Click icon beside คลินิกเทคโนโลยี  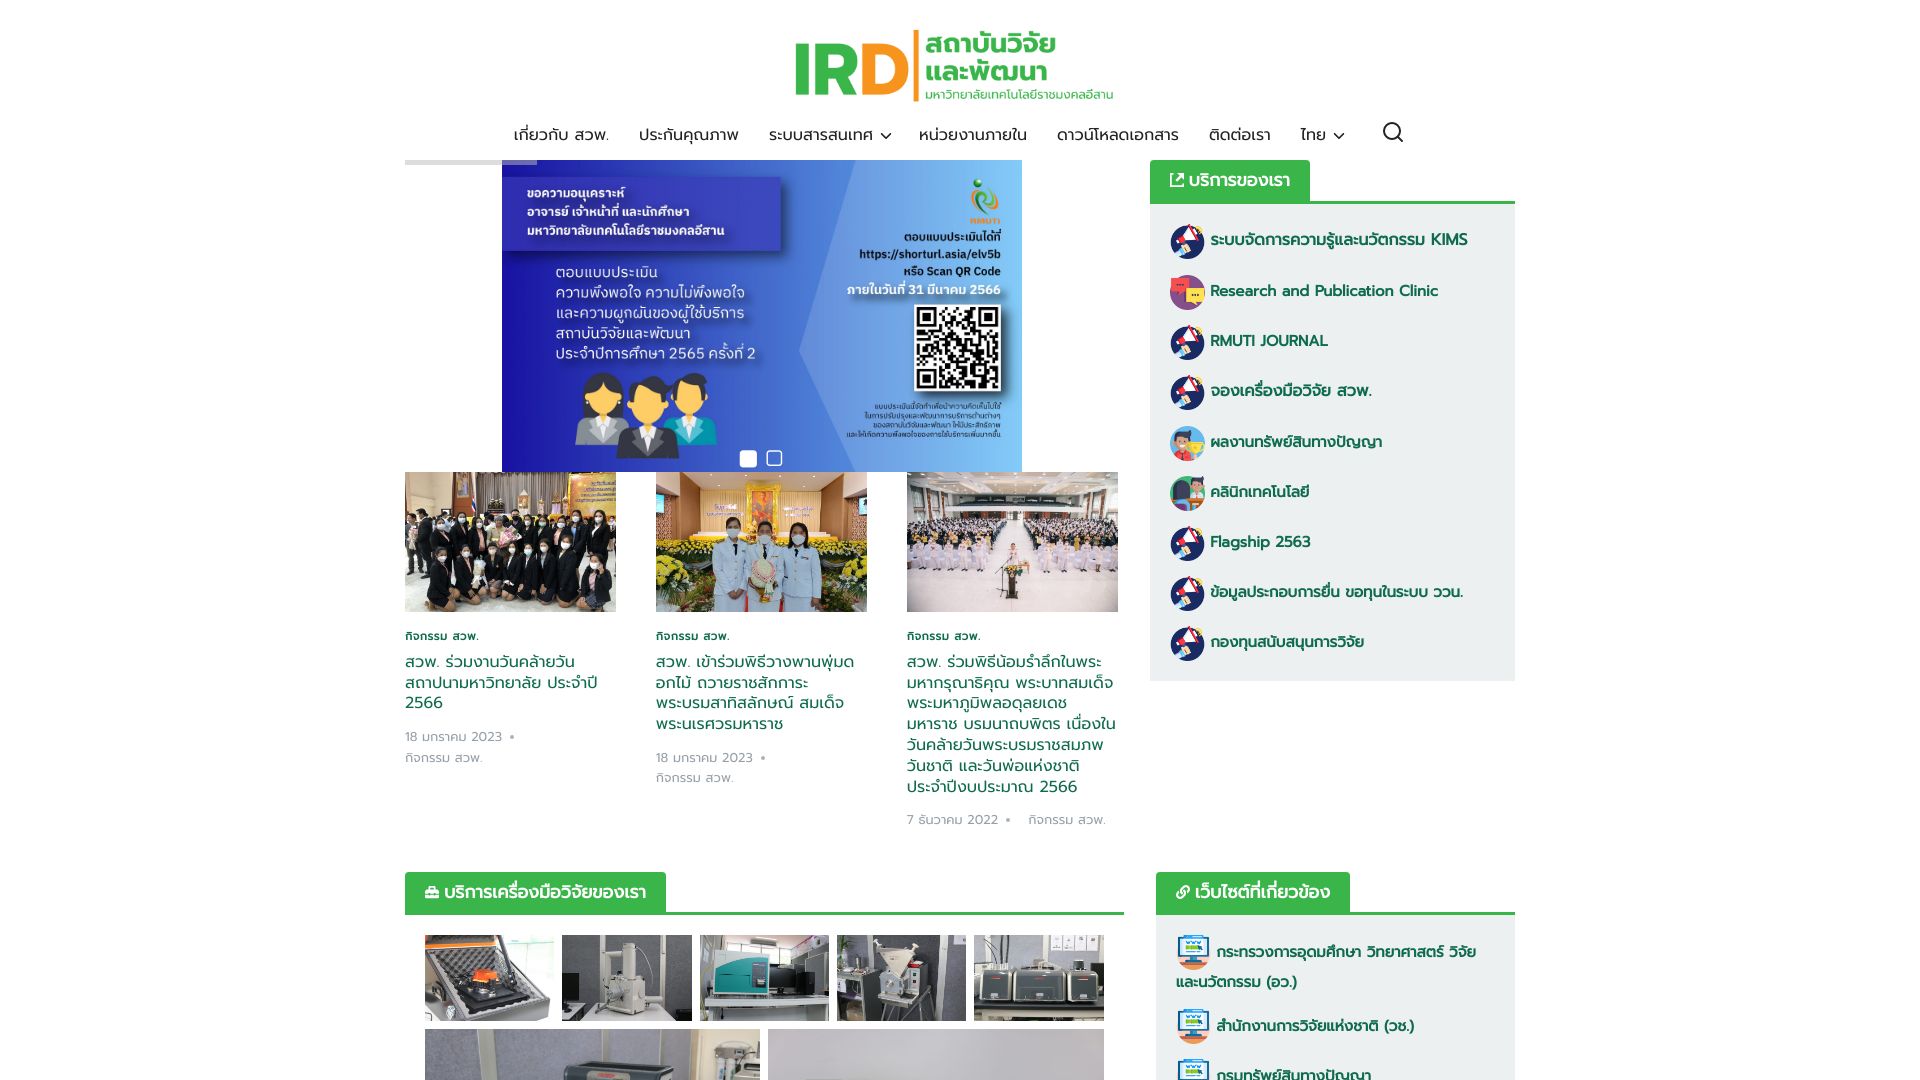pos(1187,493)
